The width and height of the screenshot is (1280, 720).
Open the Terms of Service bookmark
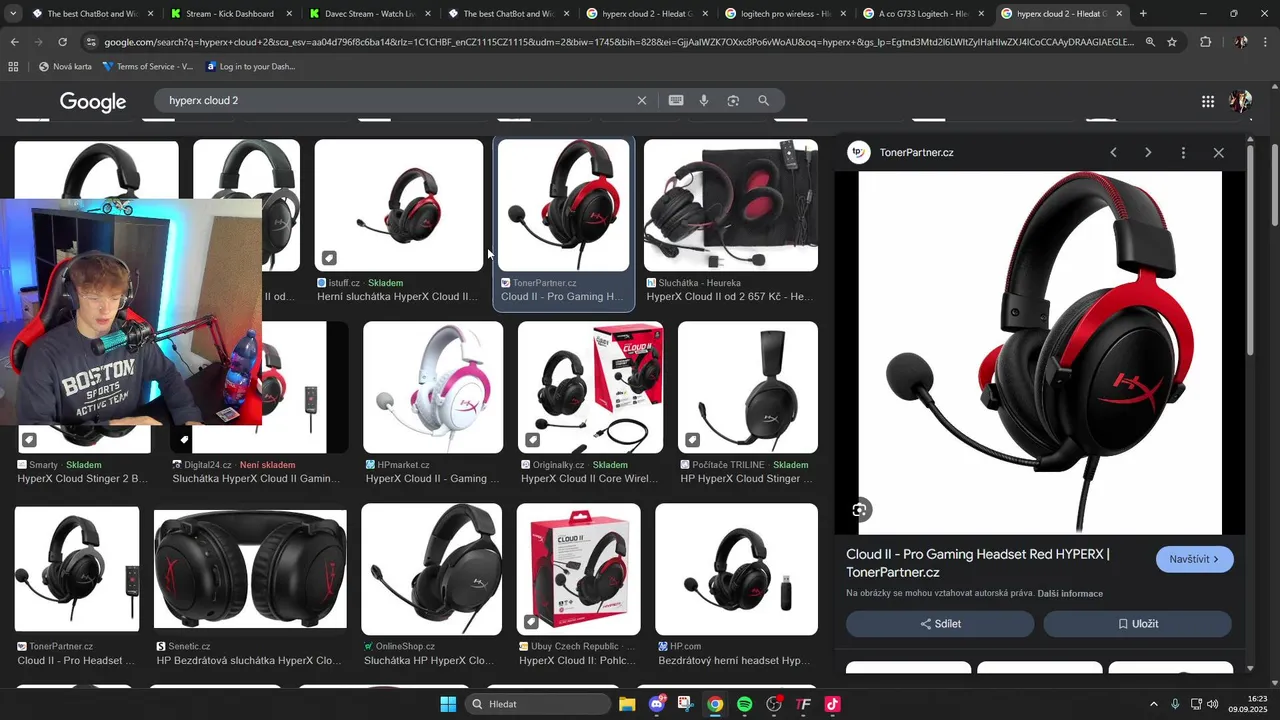pyautogui.click(x=148, y=66)
